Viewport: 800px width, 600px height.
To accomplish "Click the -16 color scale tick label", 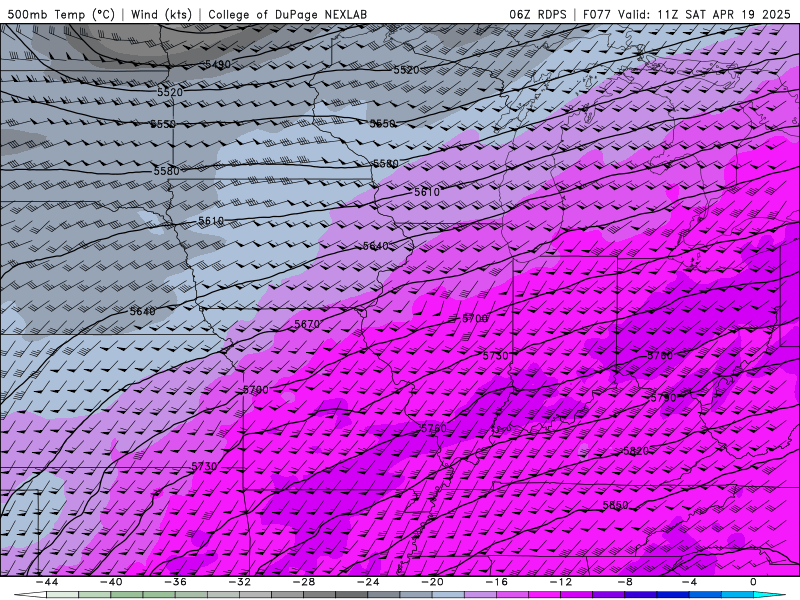I will pyautogui.click(x=496, y=582).
